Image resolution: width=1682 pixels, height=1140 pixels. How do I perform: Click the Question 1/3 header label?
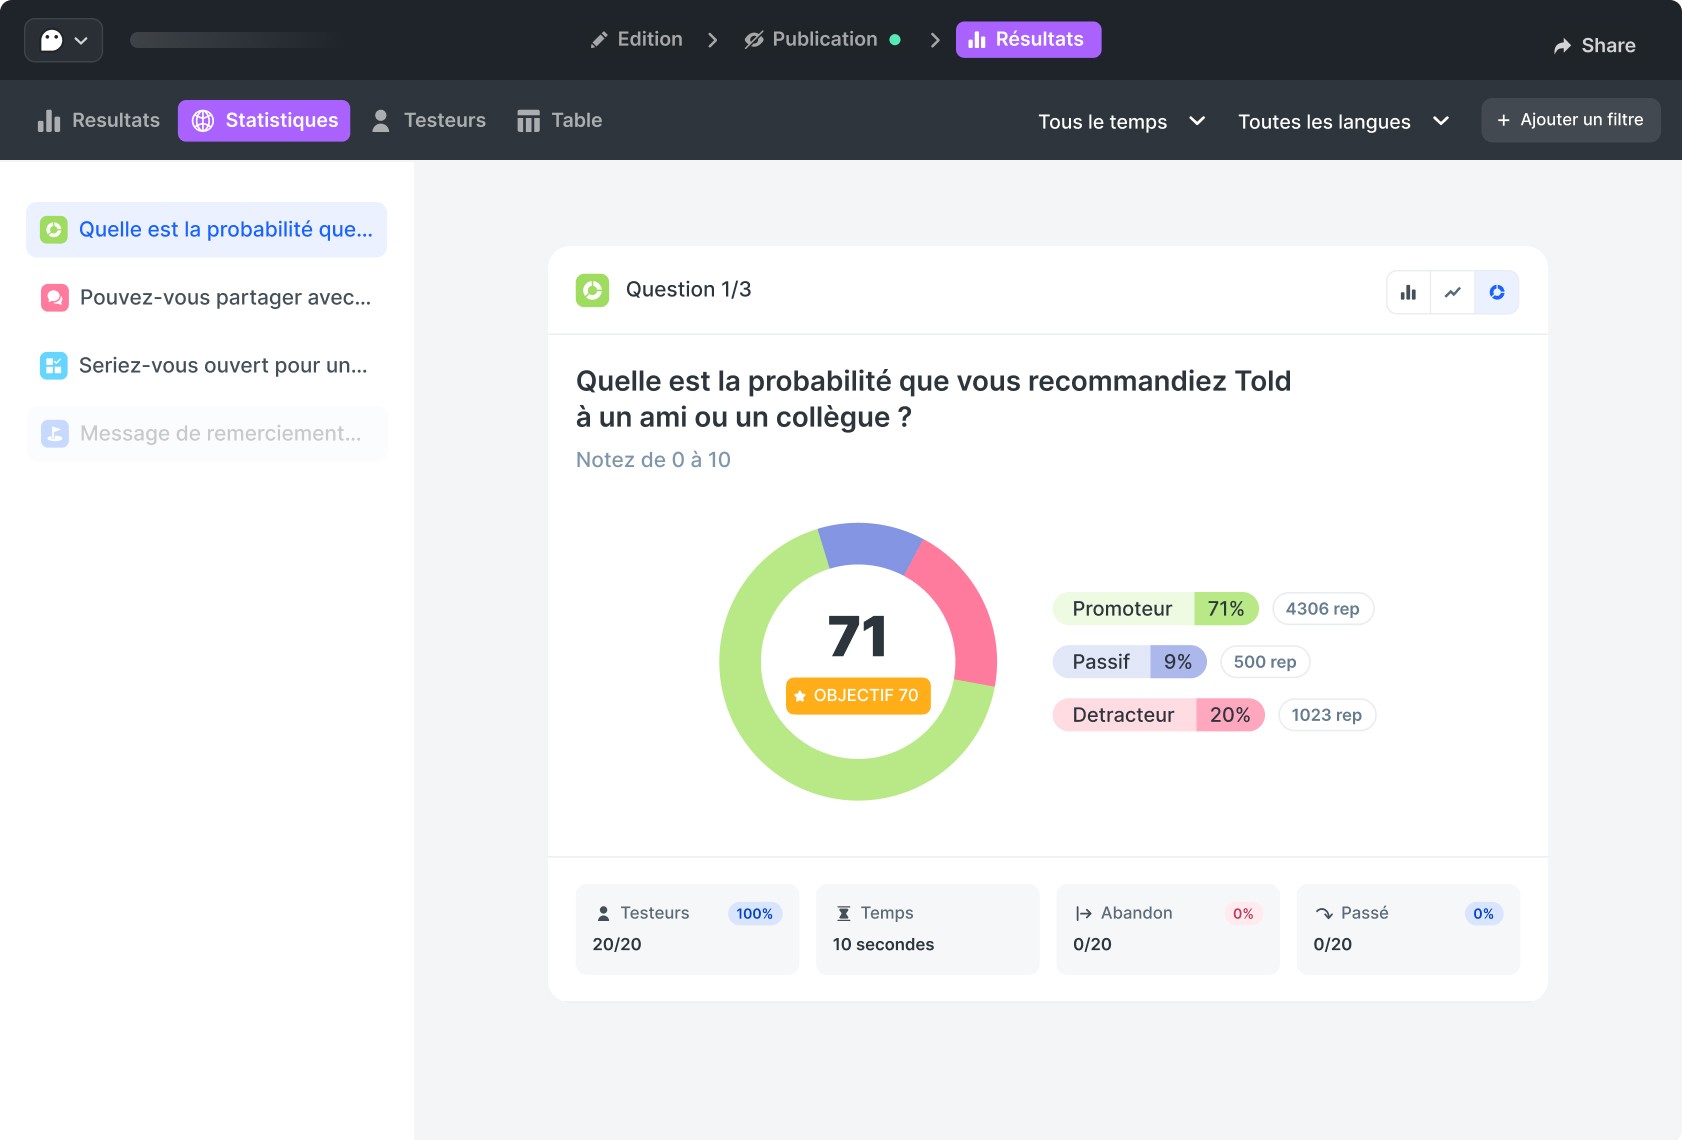[x=688, y=289]
